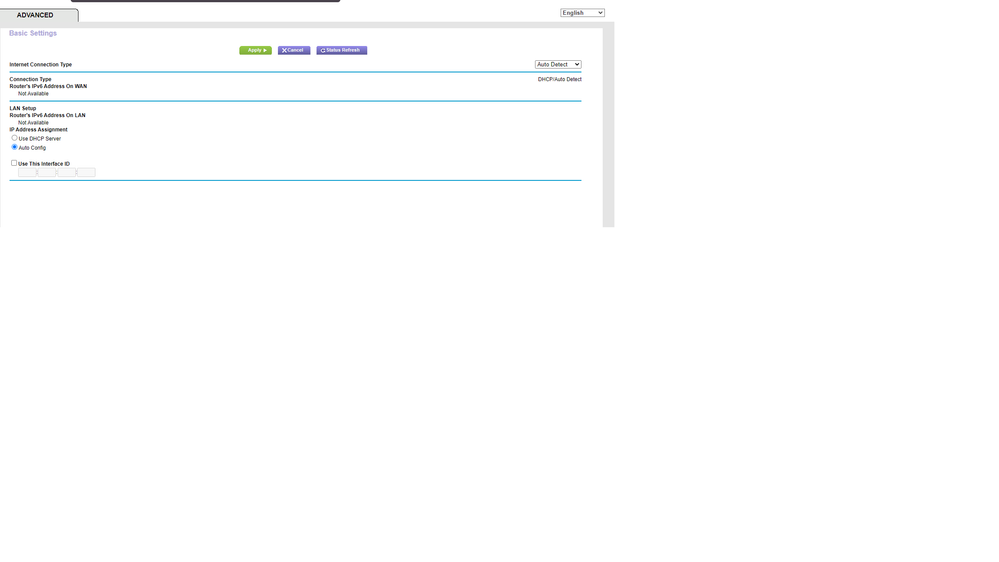
Task: Click the DHCP/Auto Detect connection type value
Action: [559, 80]
